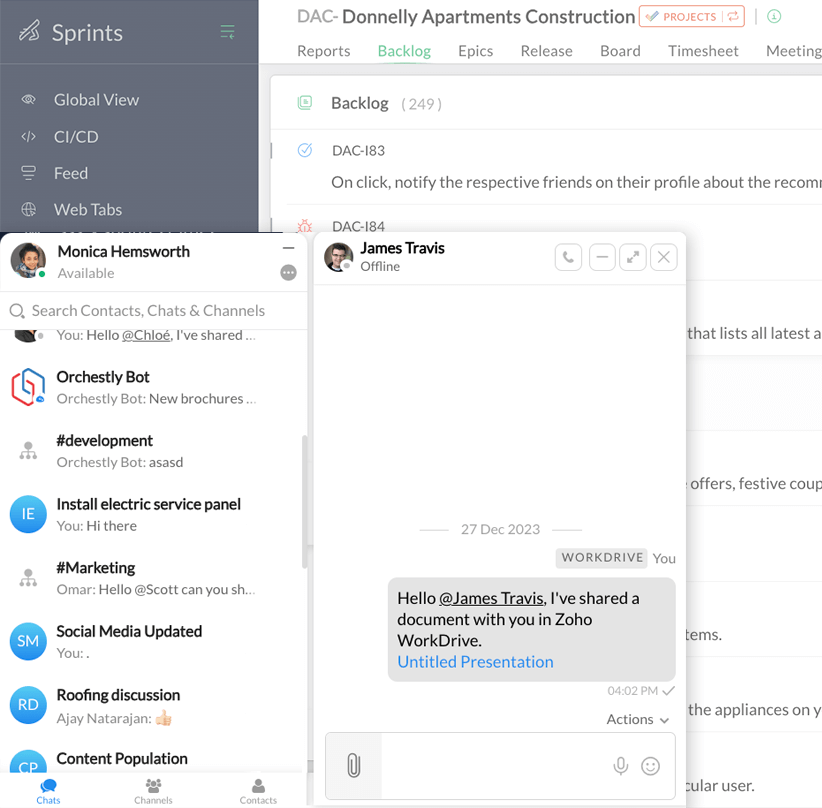Open Global View from sidebar
The width and height of the screenshot is (822, 808).
point(96,100)
